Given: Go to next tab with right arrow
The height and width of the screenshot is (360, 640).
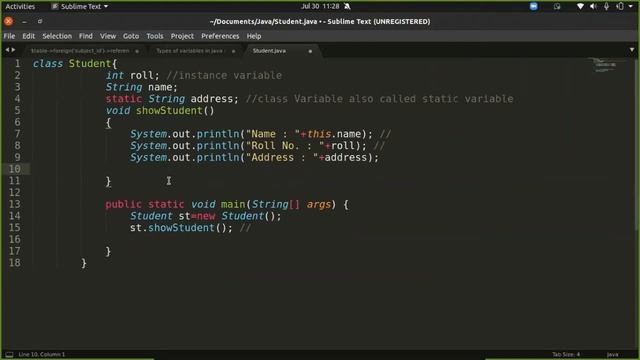Looking at the screenshot, I should tap(13, 49).
